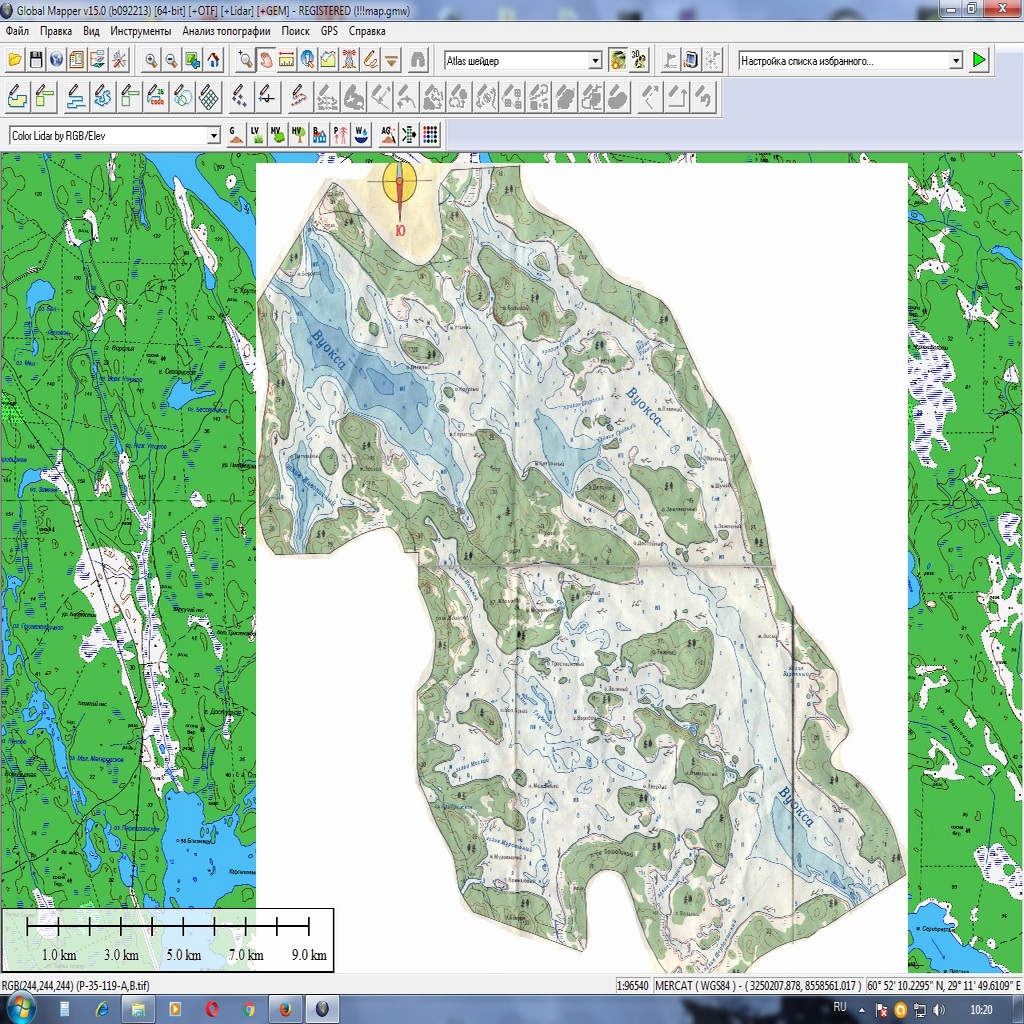Expand the Atlas shader dropdown
The height and width of the screenshot is (1024, 1024).
coord(595,61)
